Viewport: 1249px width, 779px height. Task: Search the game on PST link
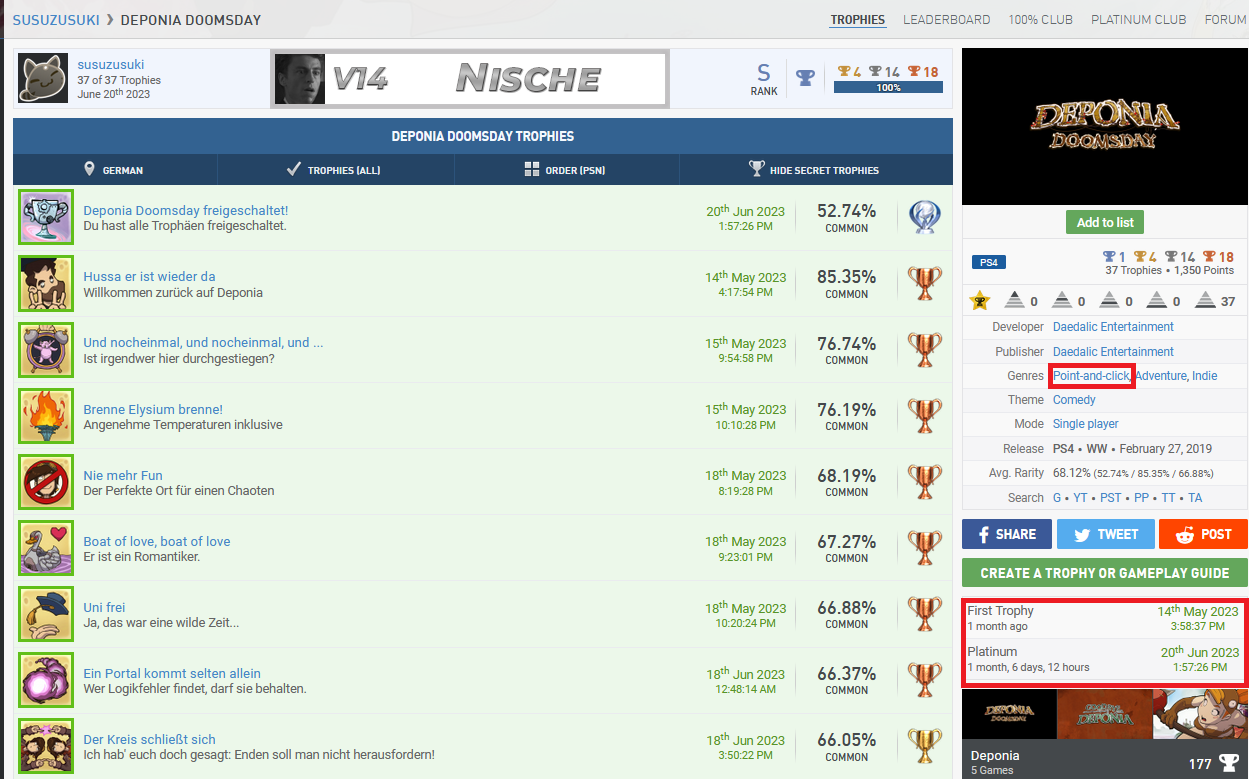click(x=1110, y=497)
